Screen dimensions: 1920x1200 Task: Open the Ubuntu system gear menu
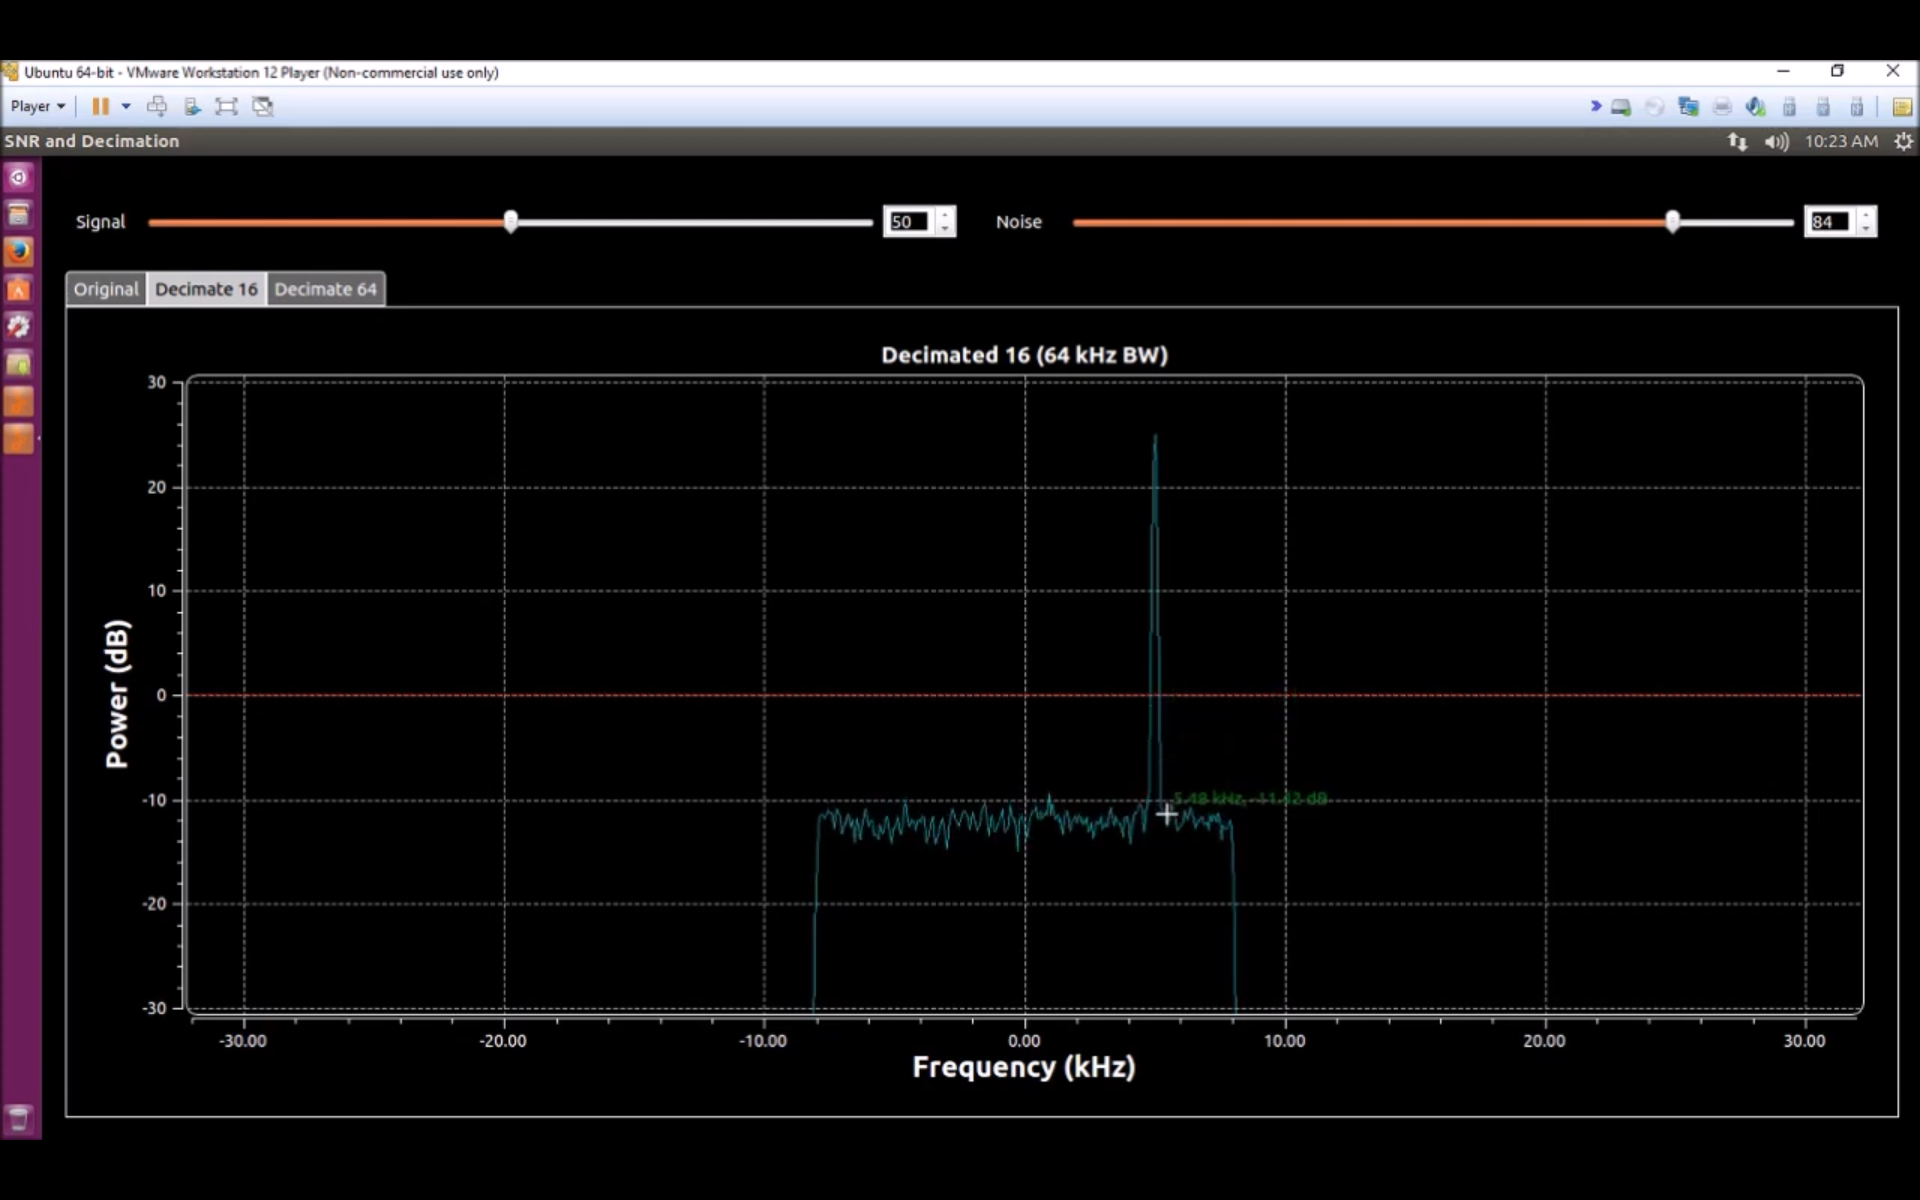[x=1903, y=142]
